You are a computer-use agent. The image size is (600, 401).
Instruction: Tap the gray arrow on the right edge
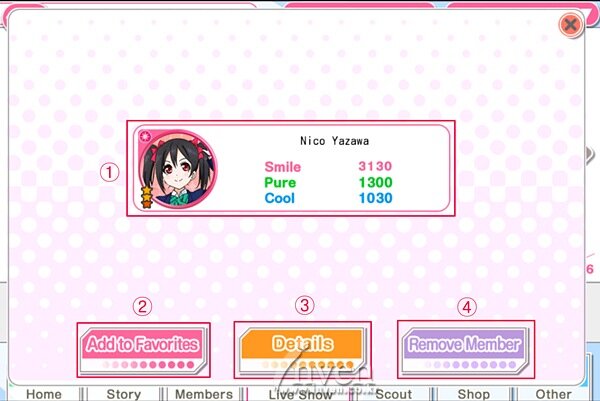click(590, 154)
